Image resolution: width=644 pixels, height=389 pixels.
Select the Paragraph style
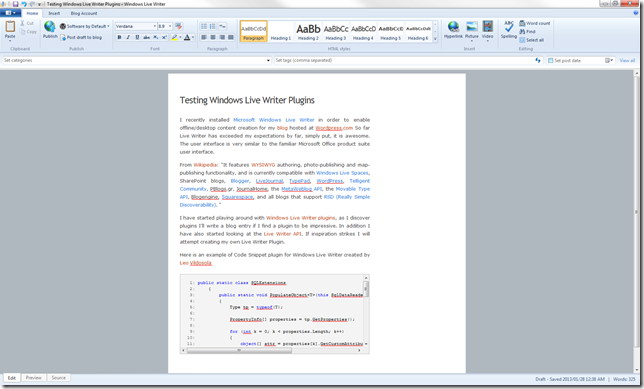pyautogui.click(x=253, y=31)
